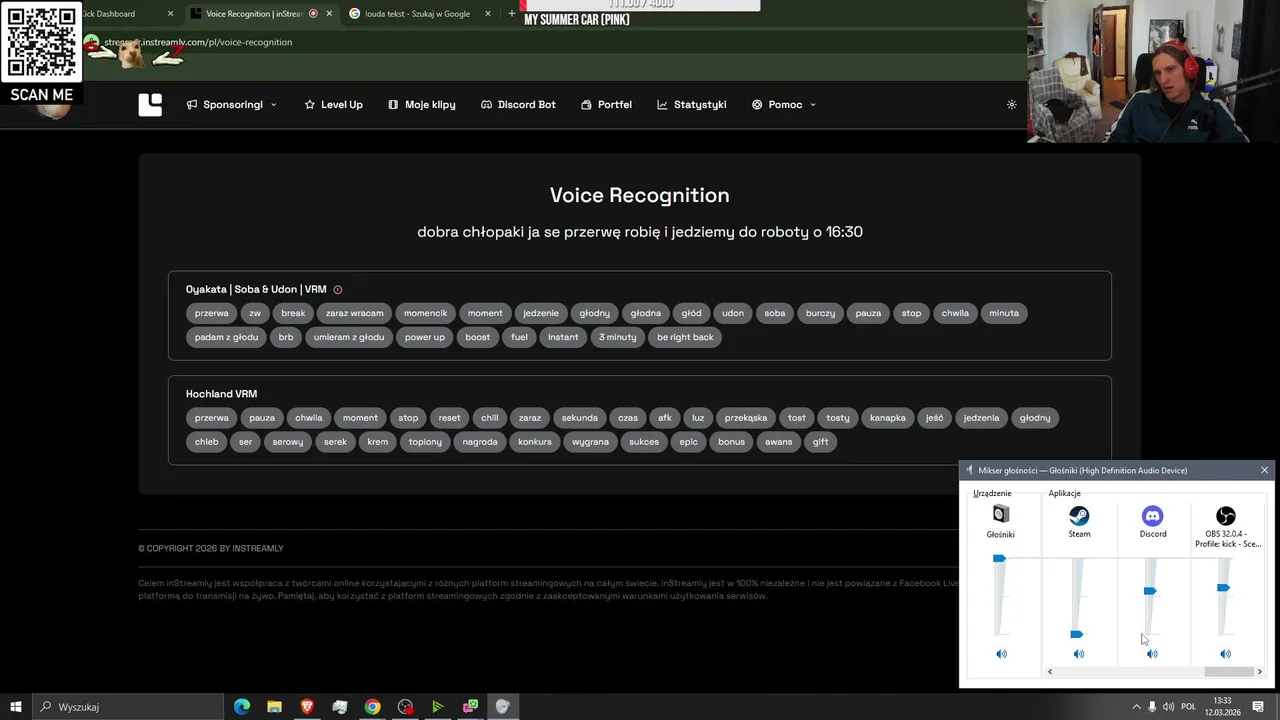Click the Discord volume slider handle
Viewport: 1280px width, 720px height.
click(x=1150, y=591)
